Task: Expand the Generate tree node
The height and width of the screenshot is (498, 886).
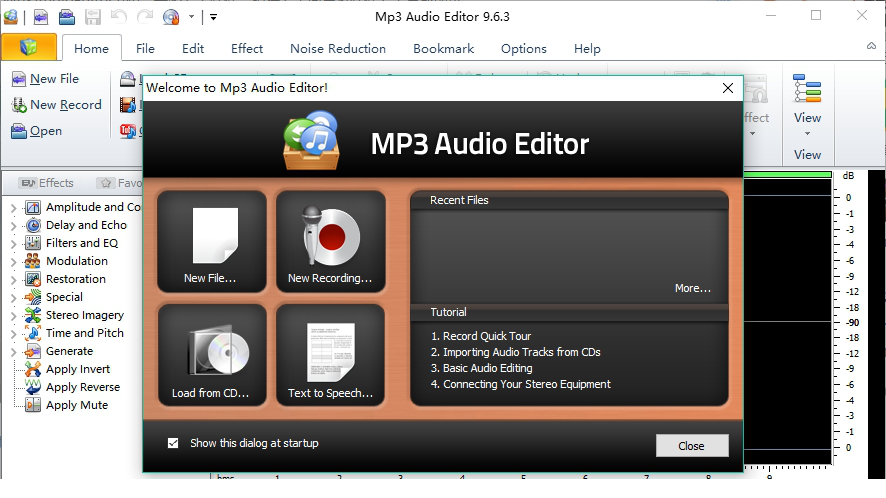Action: (14, 352)
